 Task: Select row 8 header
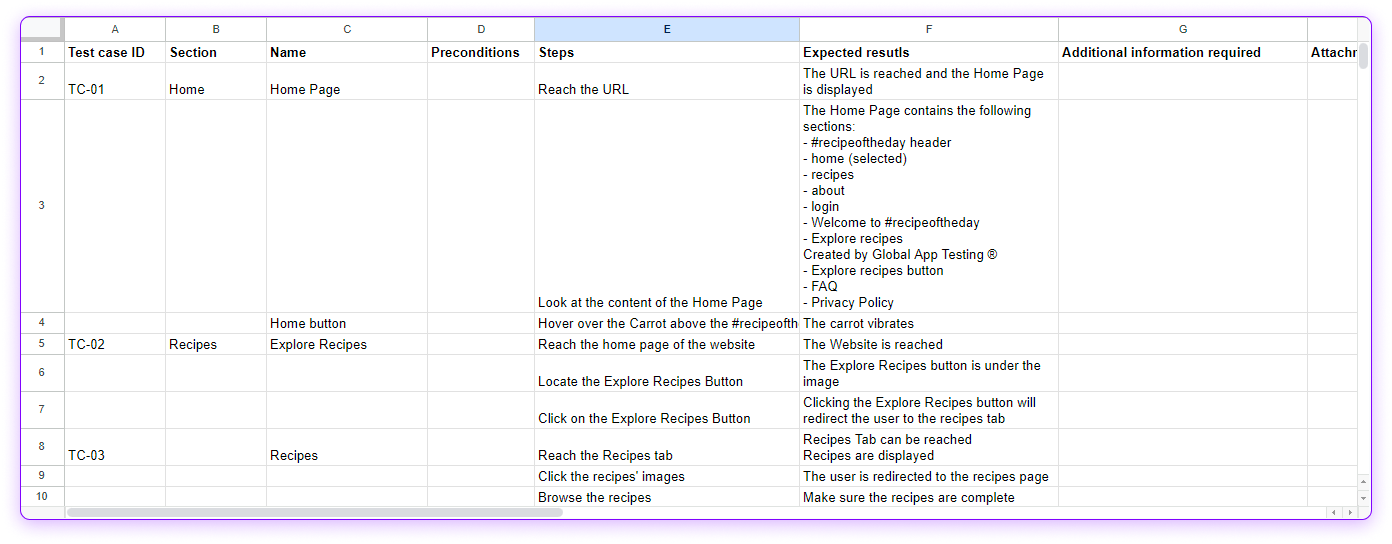pyautogui.click(x=42, y=447)
